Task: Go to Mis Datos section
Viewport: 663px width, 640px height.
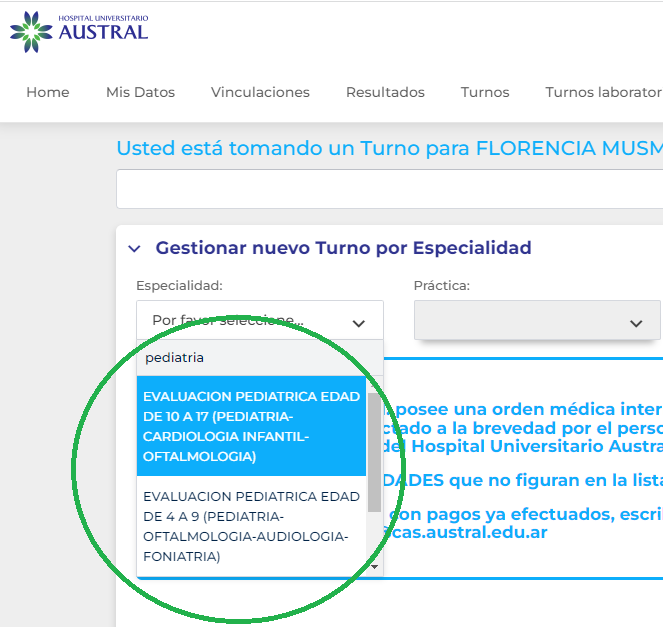Action: (140, 92)
